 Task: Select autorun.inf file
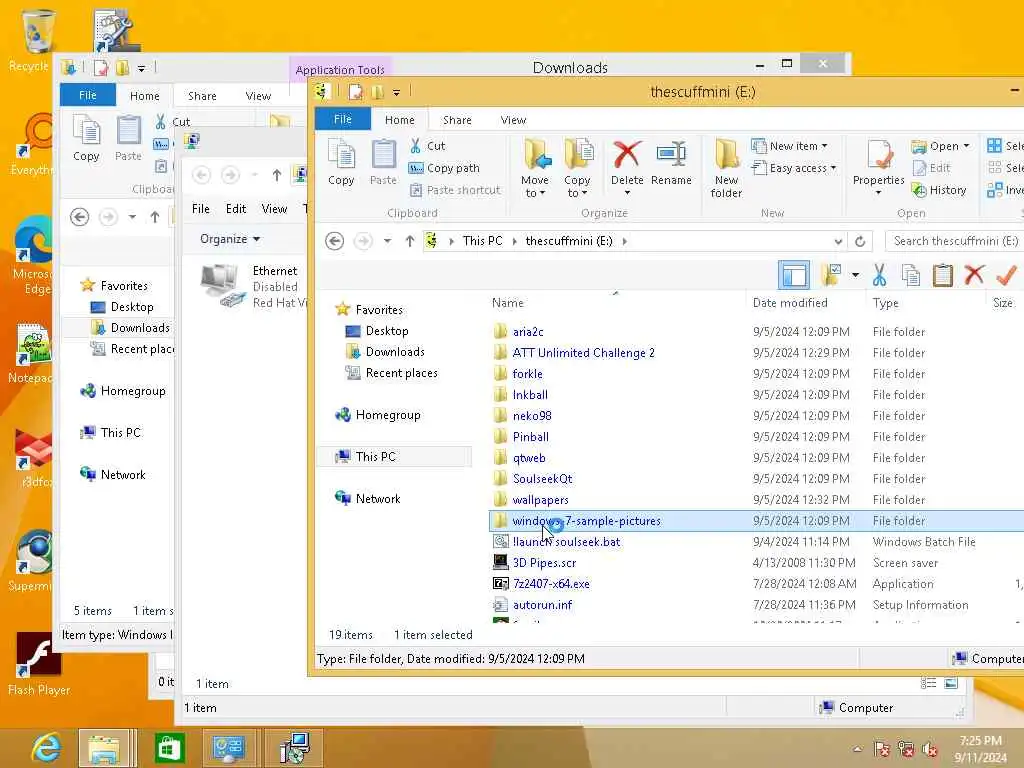pyautogui.click(x=542, y=605)
